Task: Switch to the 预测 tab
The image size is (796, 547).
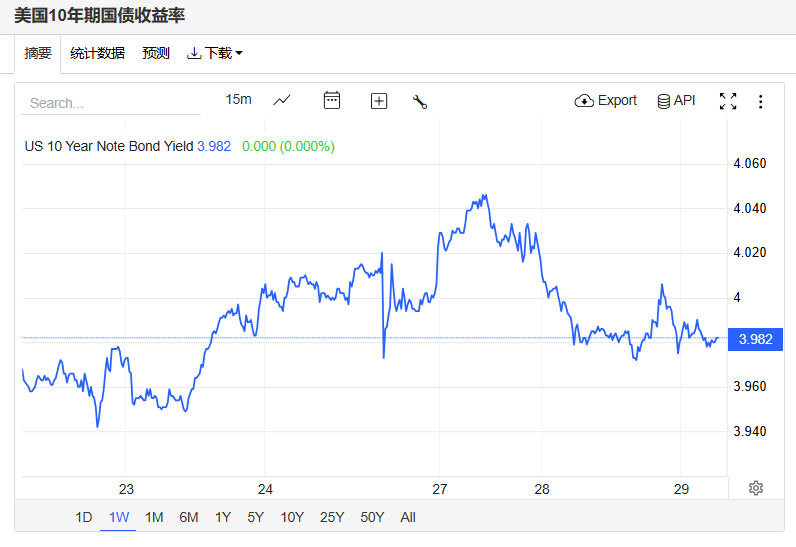Action: point(156,53)
